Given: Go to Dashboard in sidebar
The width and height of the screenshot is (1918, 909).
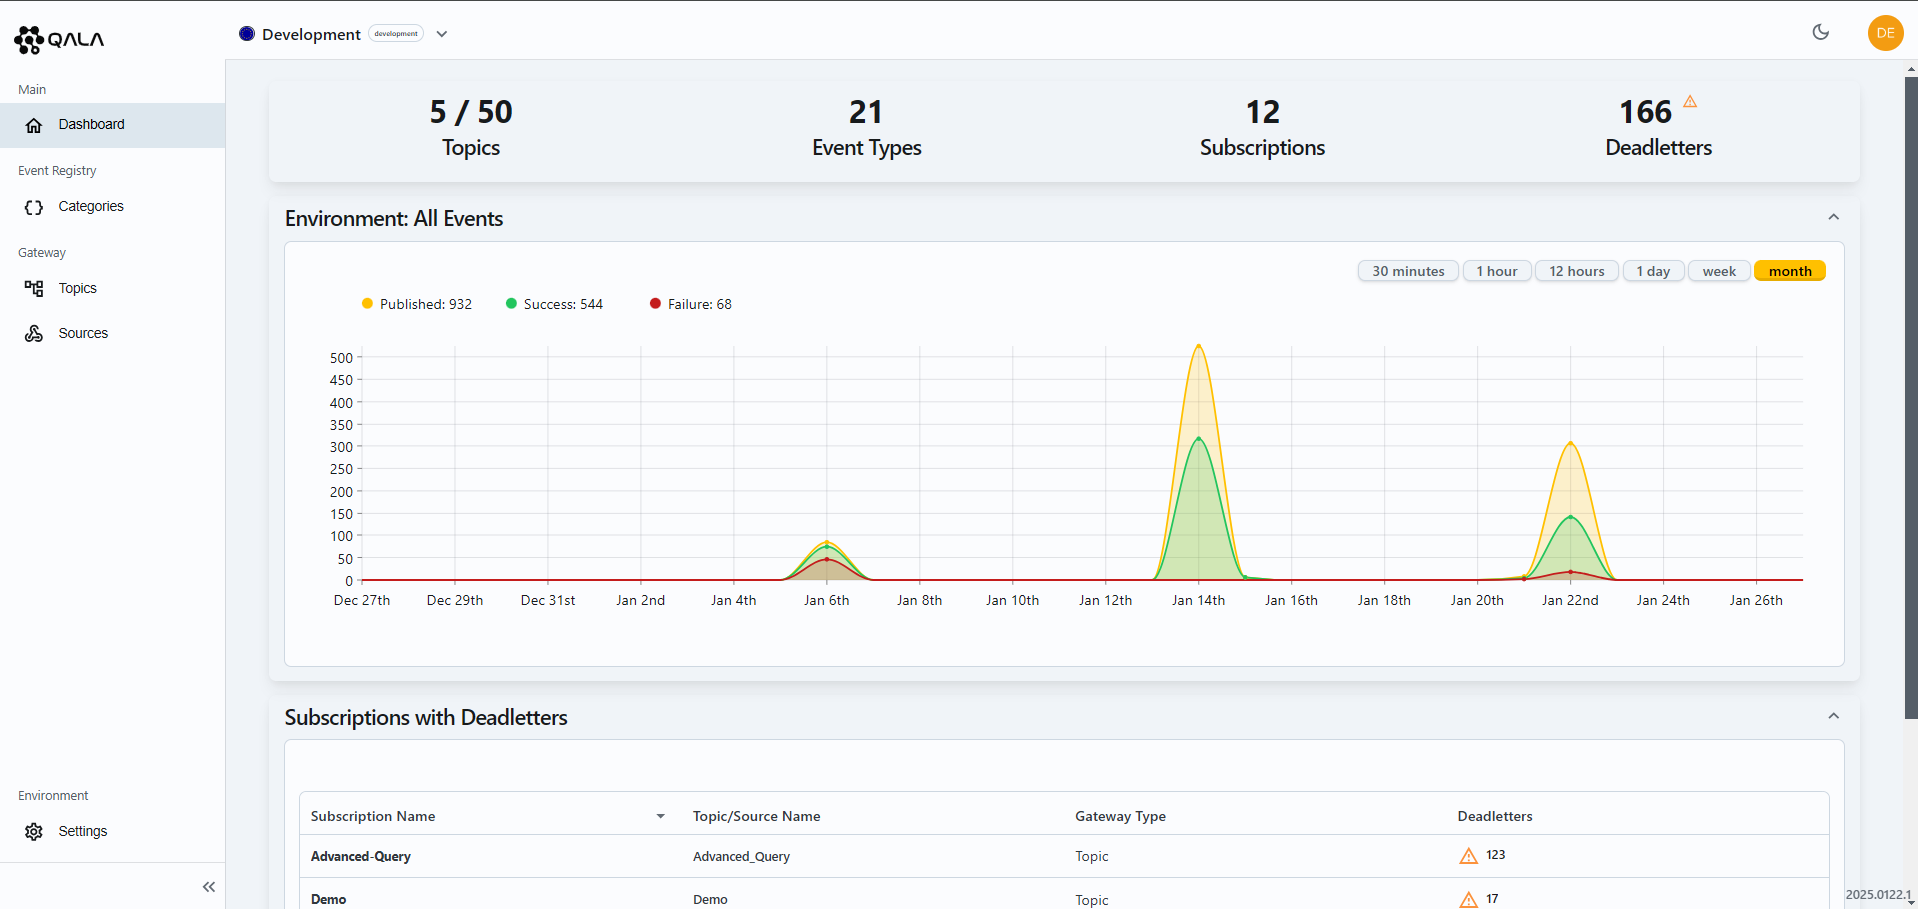Looking at the screenshot, I should [112, 125].
